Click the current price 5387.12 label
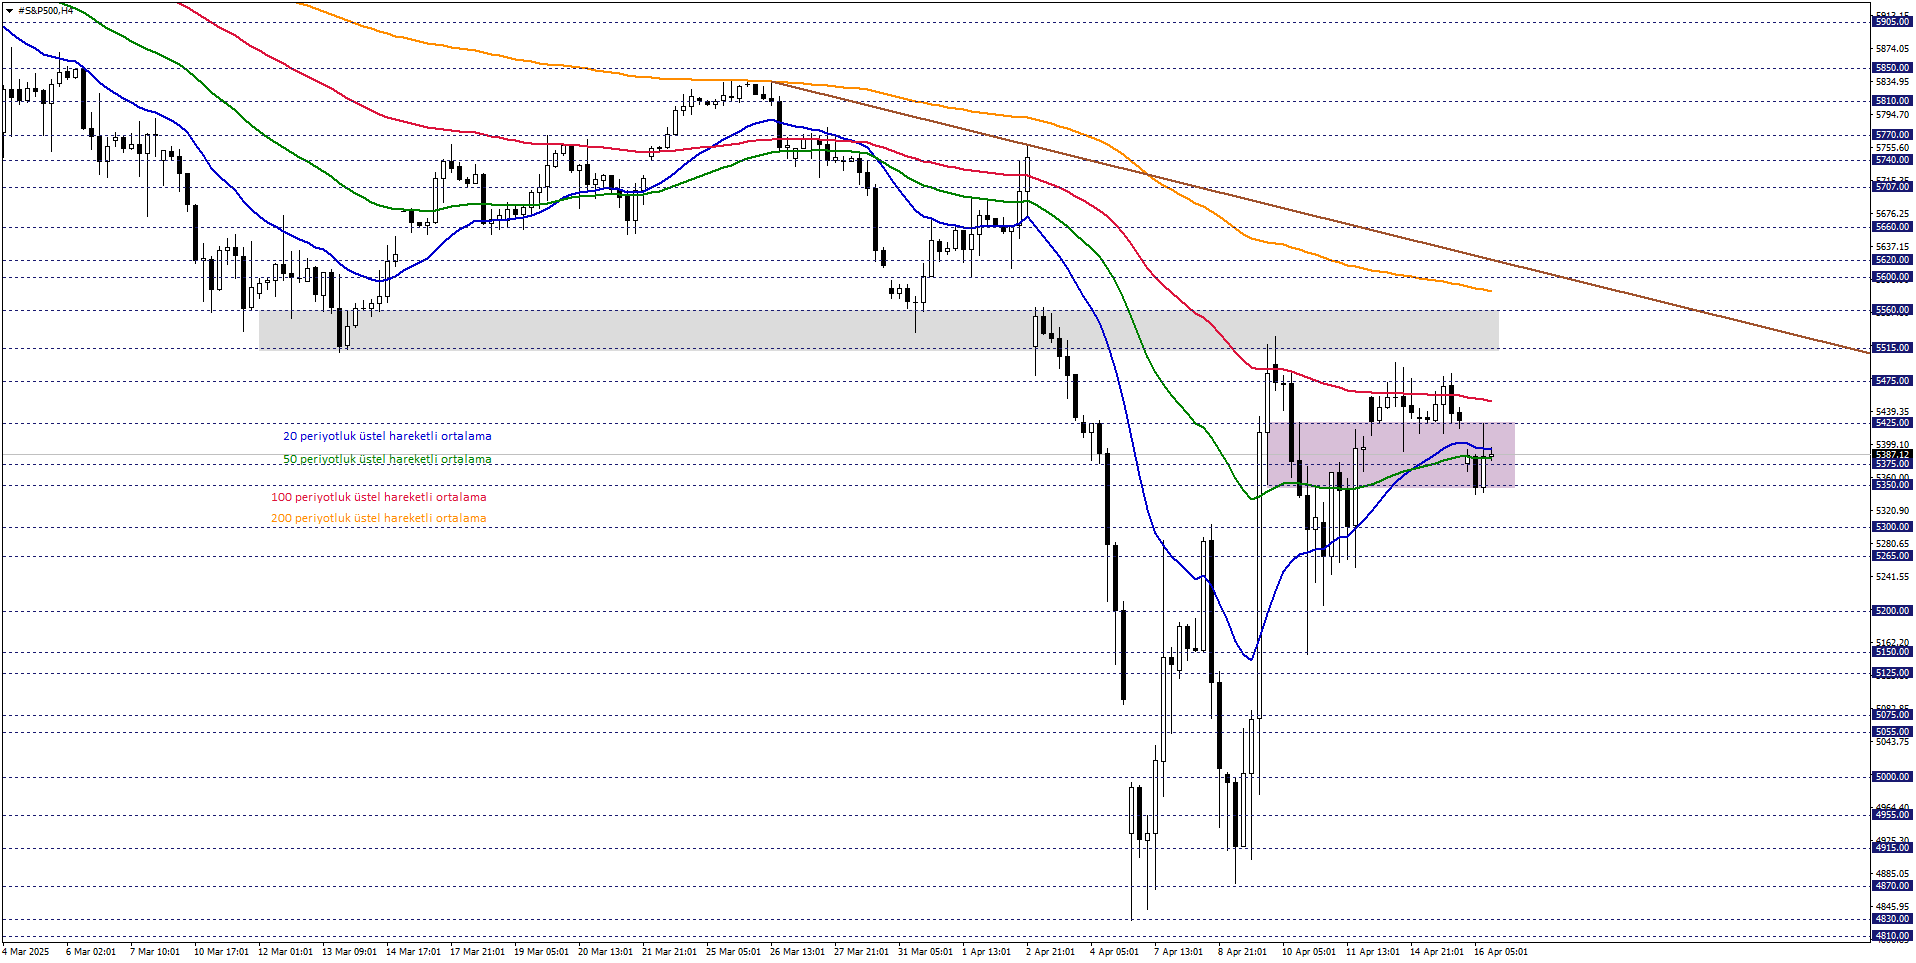 point(1892,455)
